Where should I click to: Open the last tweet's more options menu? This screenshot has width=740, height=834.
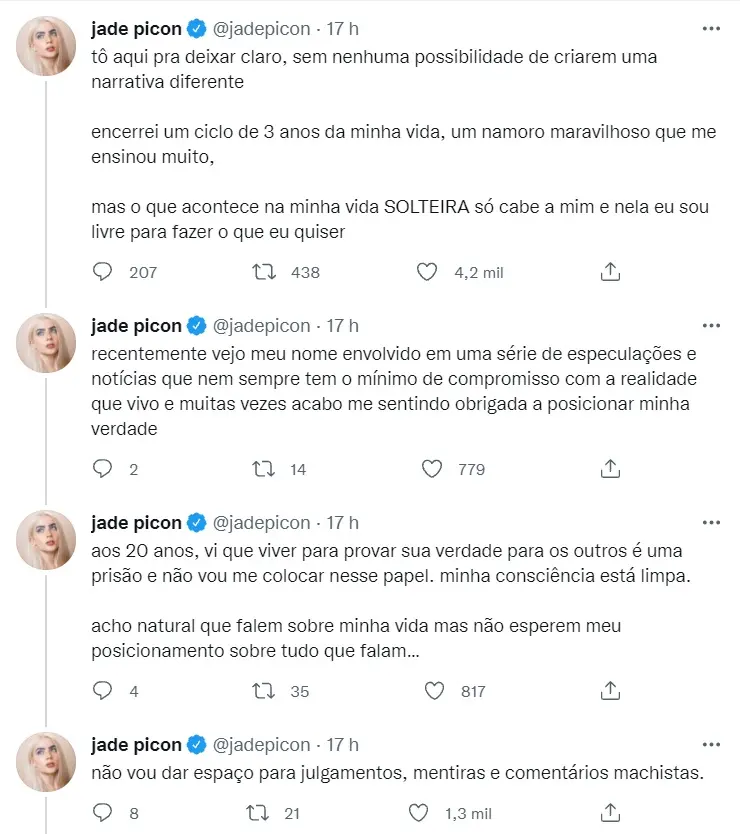click(710, 744)
